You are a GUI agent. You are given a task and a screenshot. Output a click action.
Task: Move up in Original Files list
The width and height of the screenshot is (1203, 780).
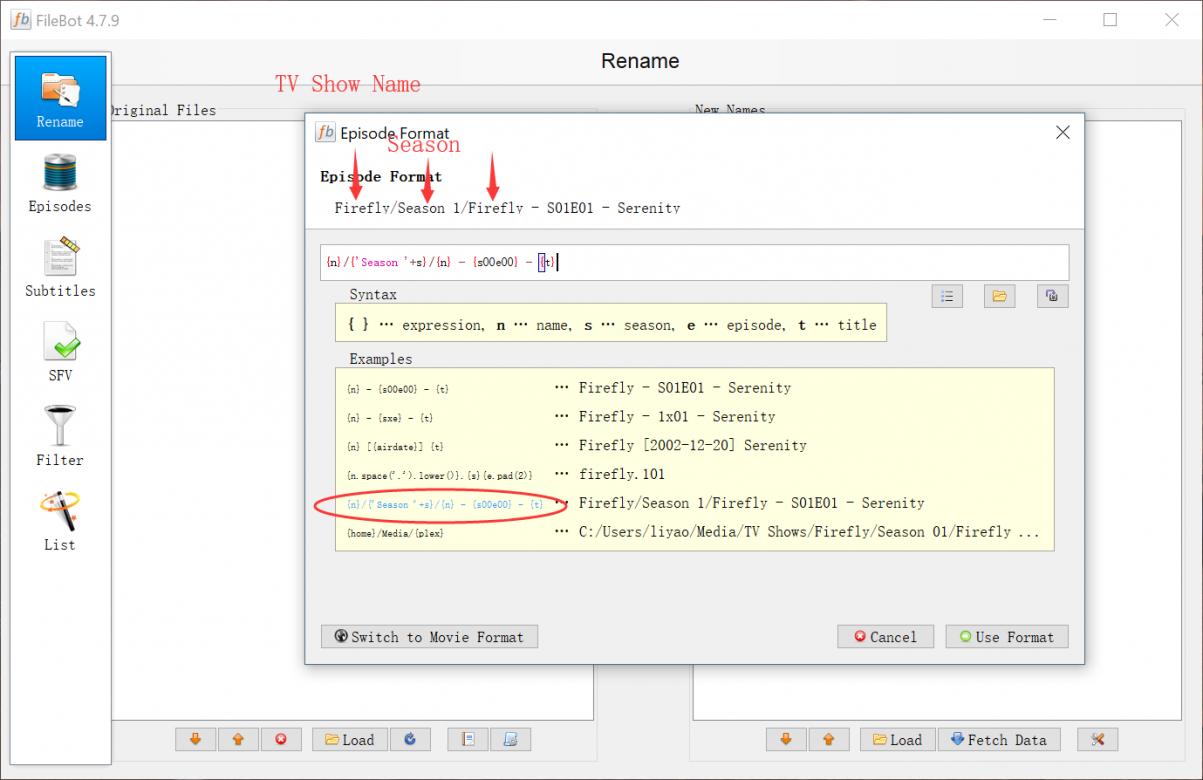pos(238,740)
